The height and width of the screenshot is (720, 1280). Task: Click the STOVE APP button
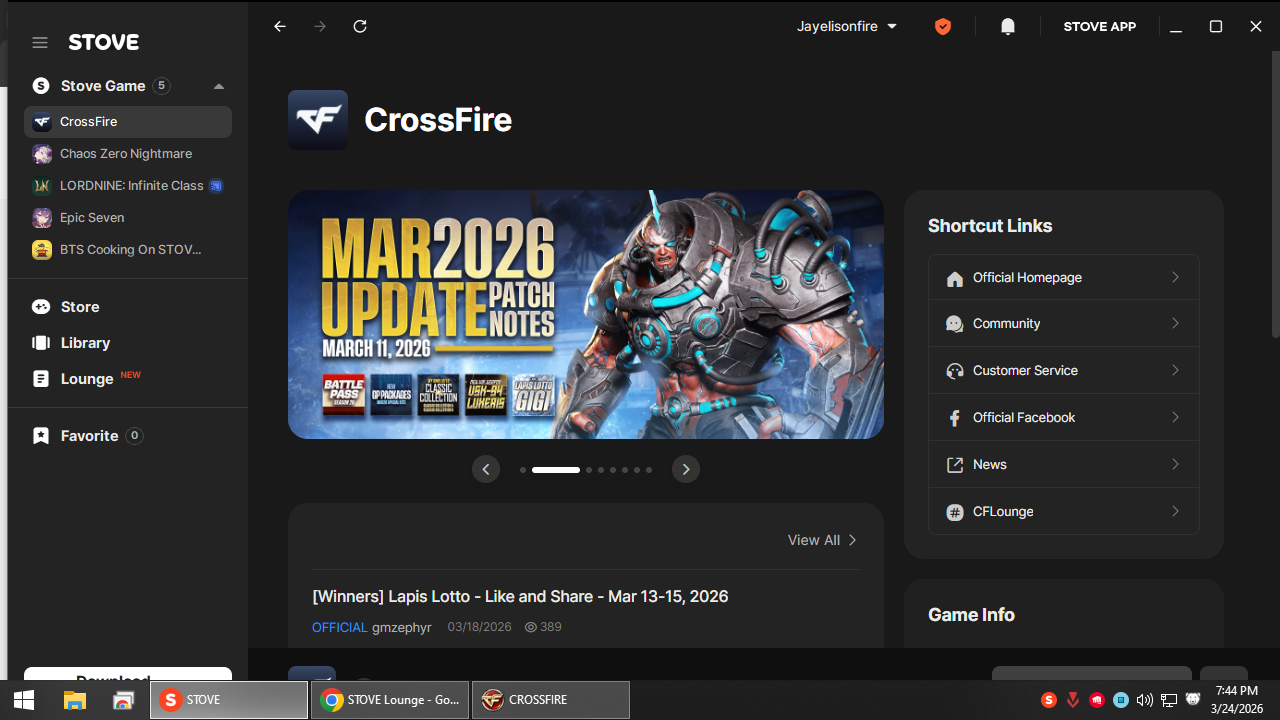1099,27
